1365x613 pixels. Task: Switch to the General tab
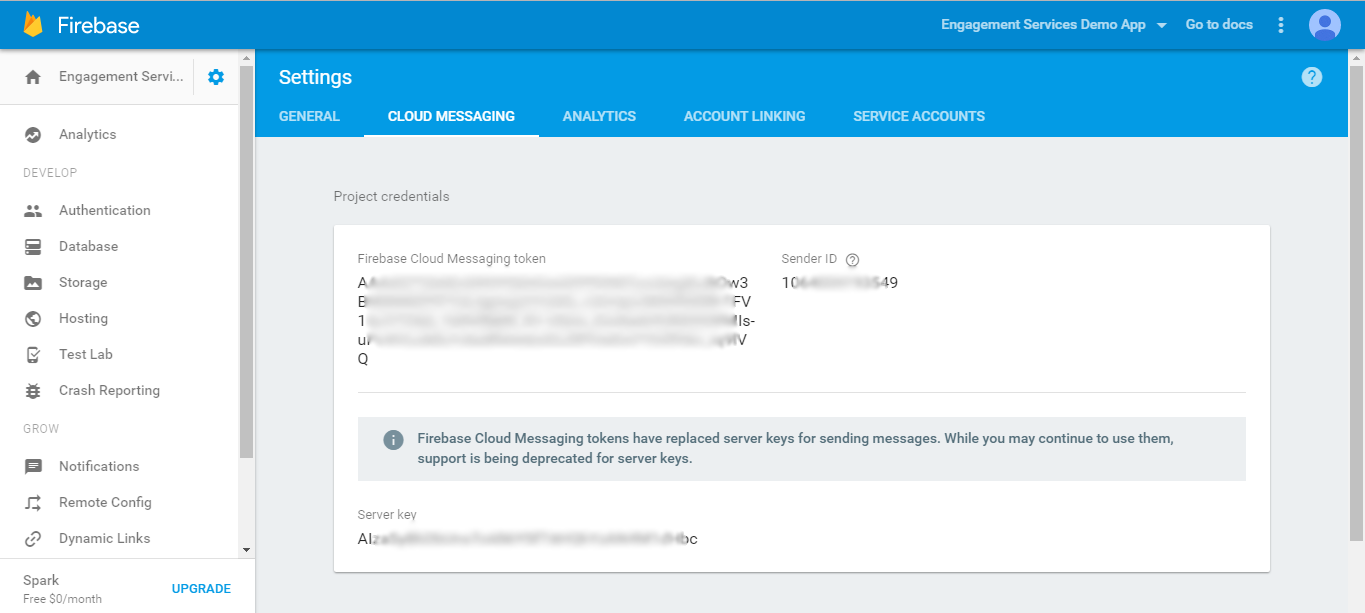[309, 116]
